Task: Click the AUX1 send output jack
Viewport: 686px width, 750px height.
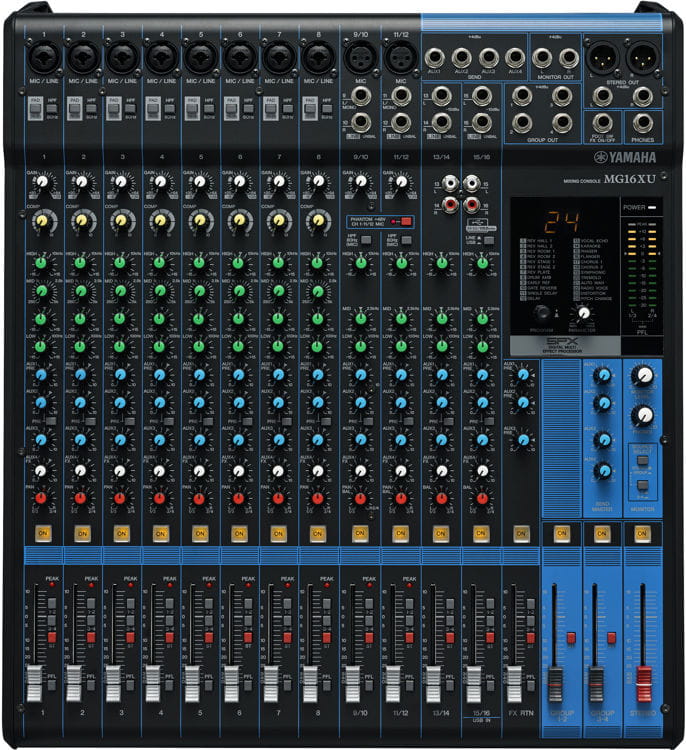Action: point(434,58)
